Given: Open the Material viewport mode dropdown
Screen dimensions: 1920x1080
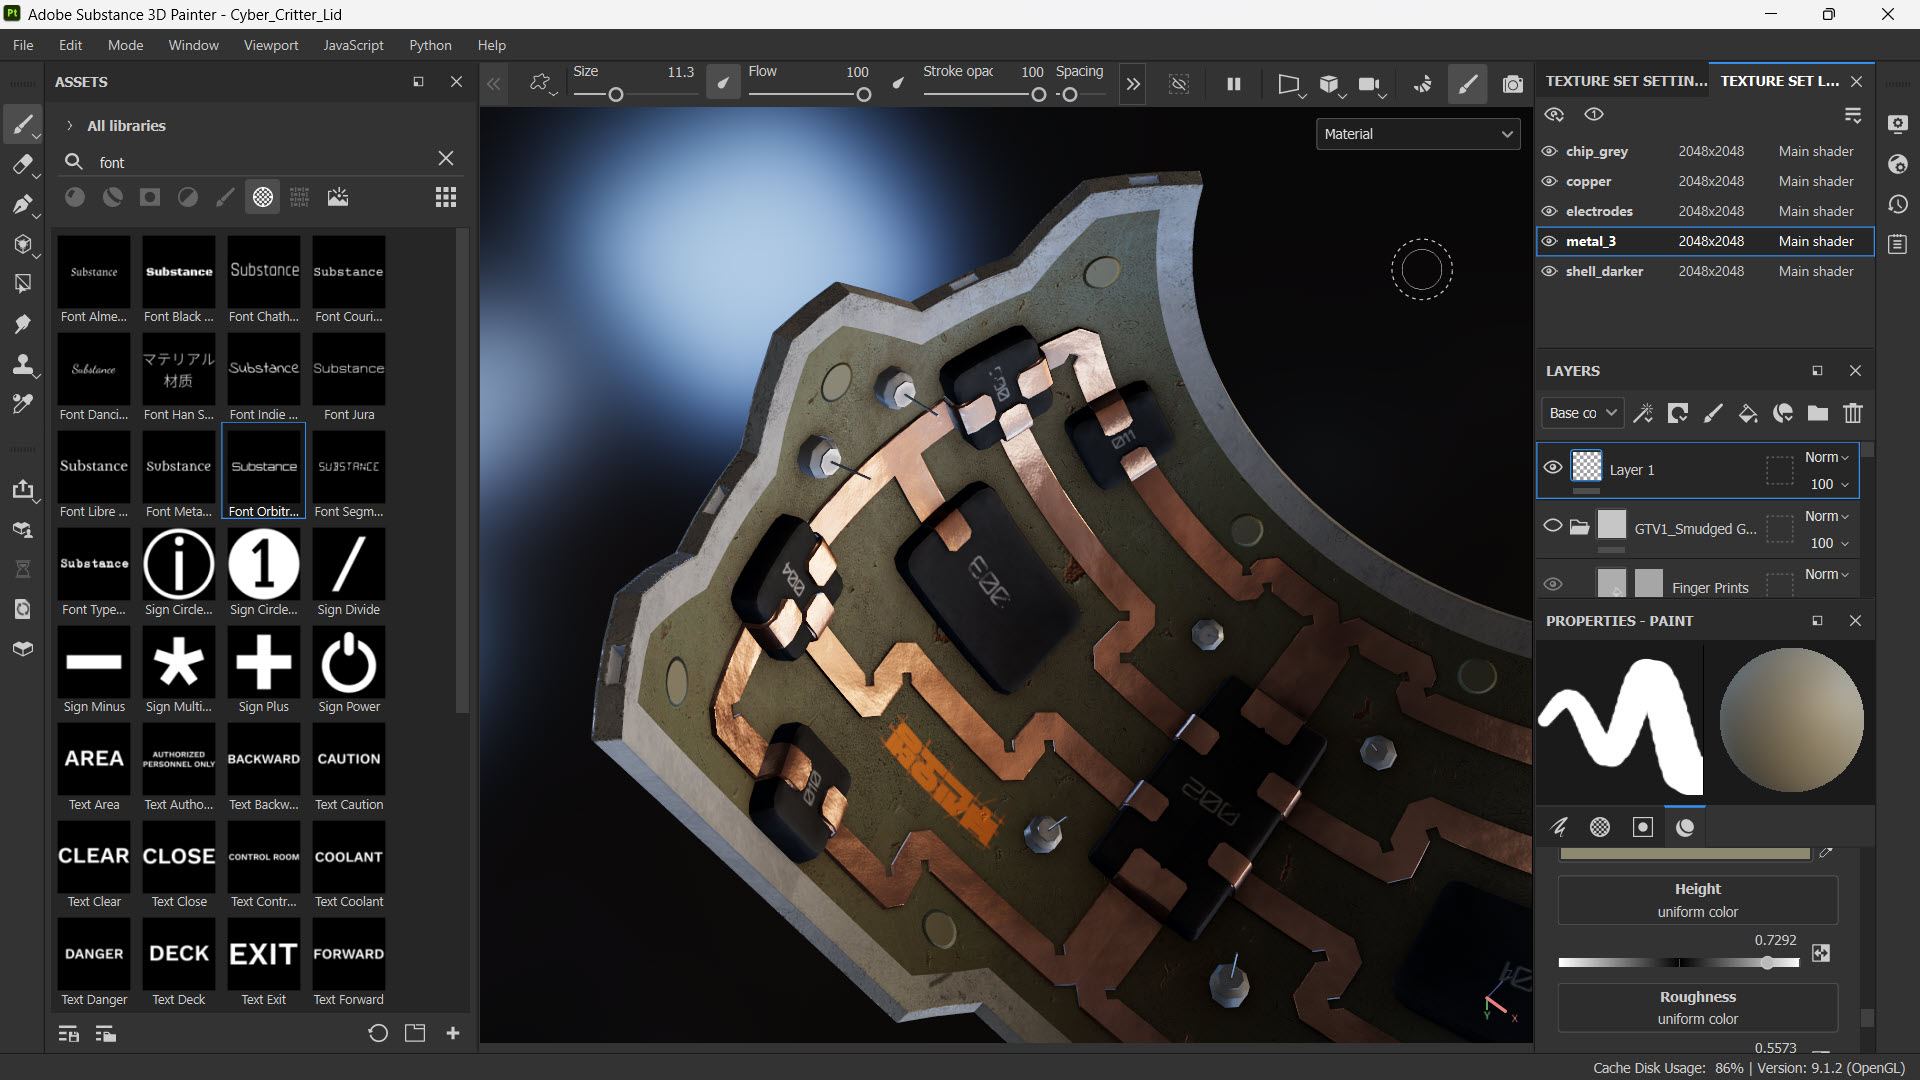Looking at the screenshot, I should click(1417, 134).
